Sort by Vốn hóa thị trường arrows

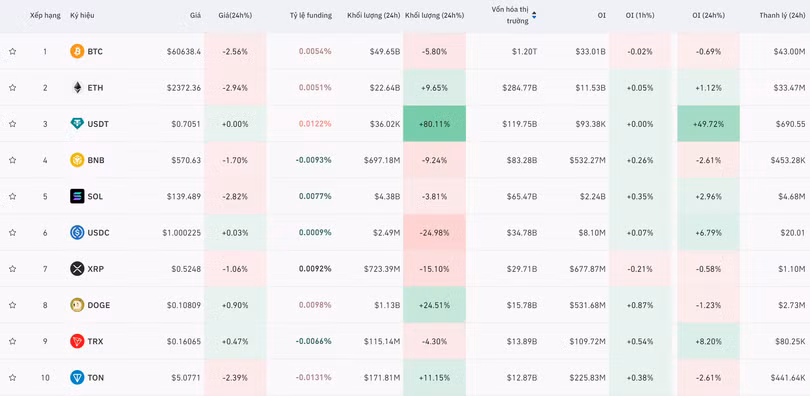click(534, 15)
